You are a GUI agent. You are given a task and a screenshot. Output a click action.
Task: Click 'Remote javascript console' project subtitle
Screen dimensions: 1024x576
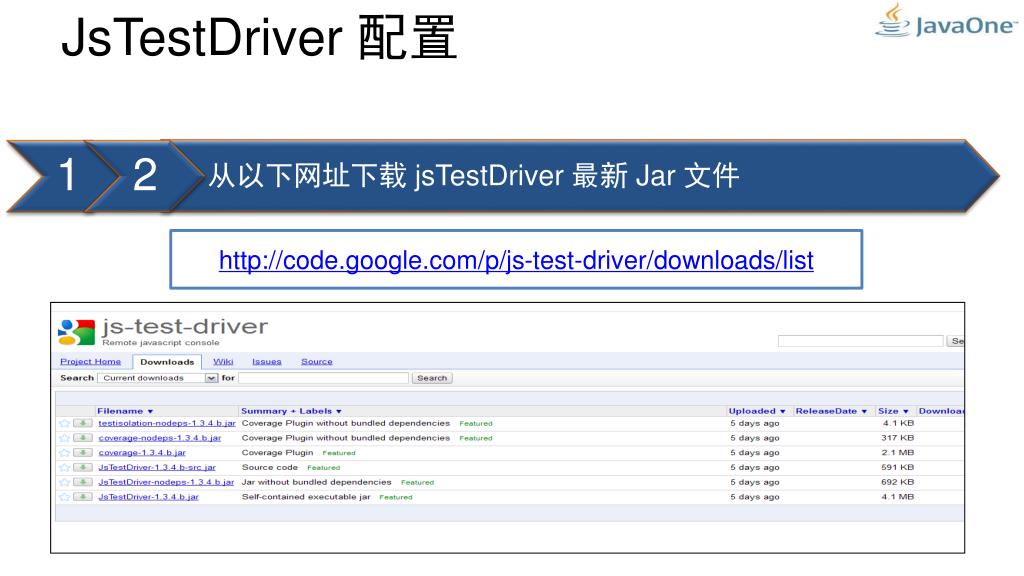click(x=161, y=343)
